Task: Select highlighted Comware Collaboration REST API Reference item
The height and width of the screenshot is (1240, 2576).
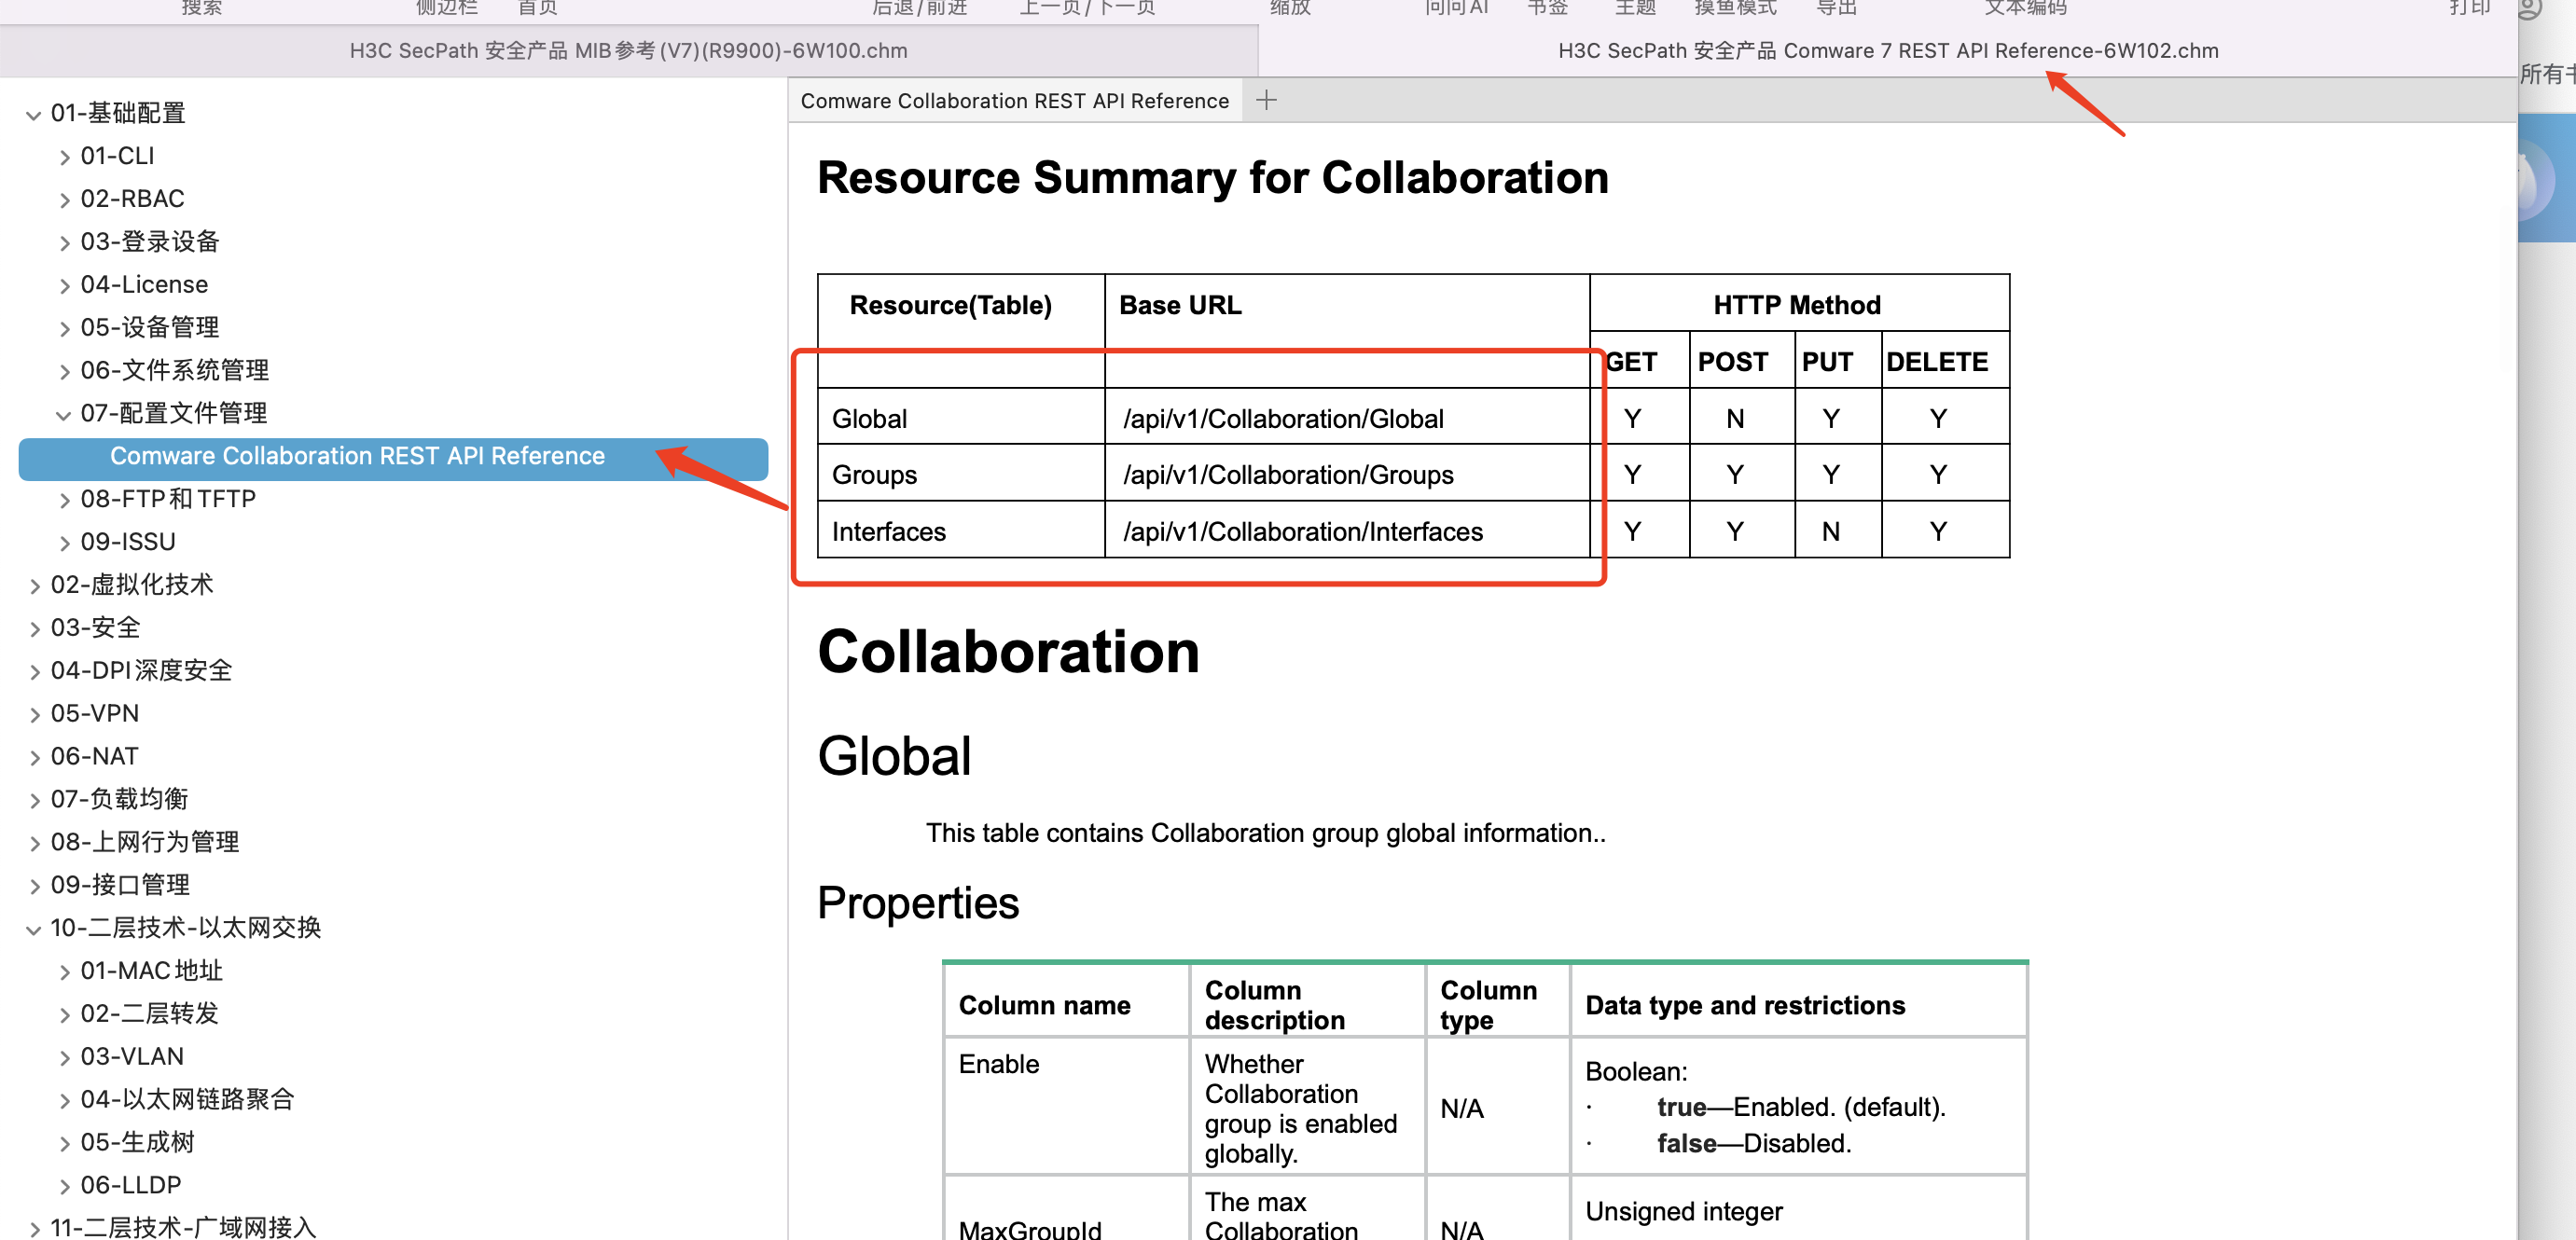Action: click(x=357, y=456)
